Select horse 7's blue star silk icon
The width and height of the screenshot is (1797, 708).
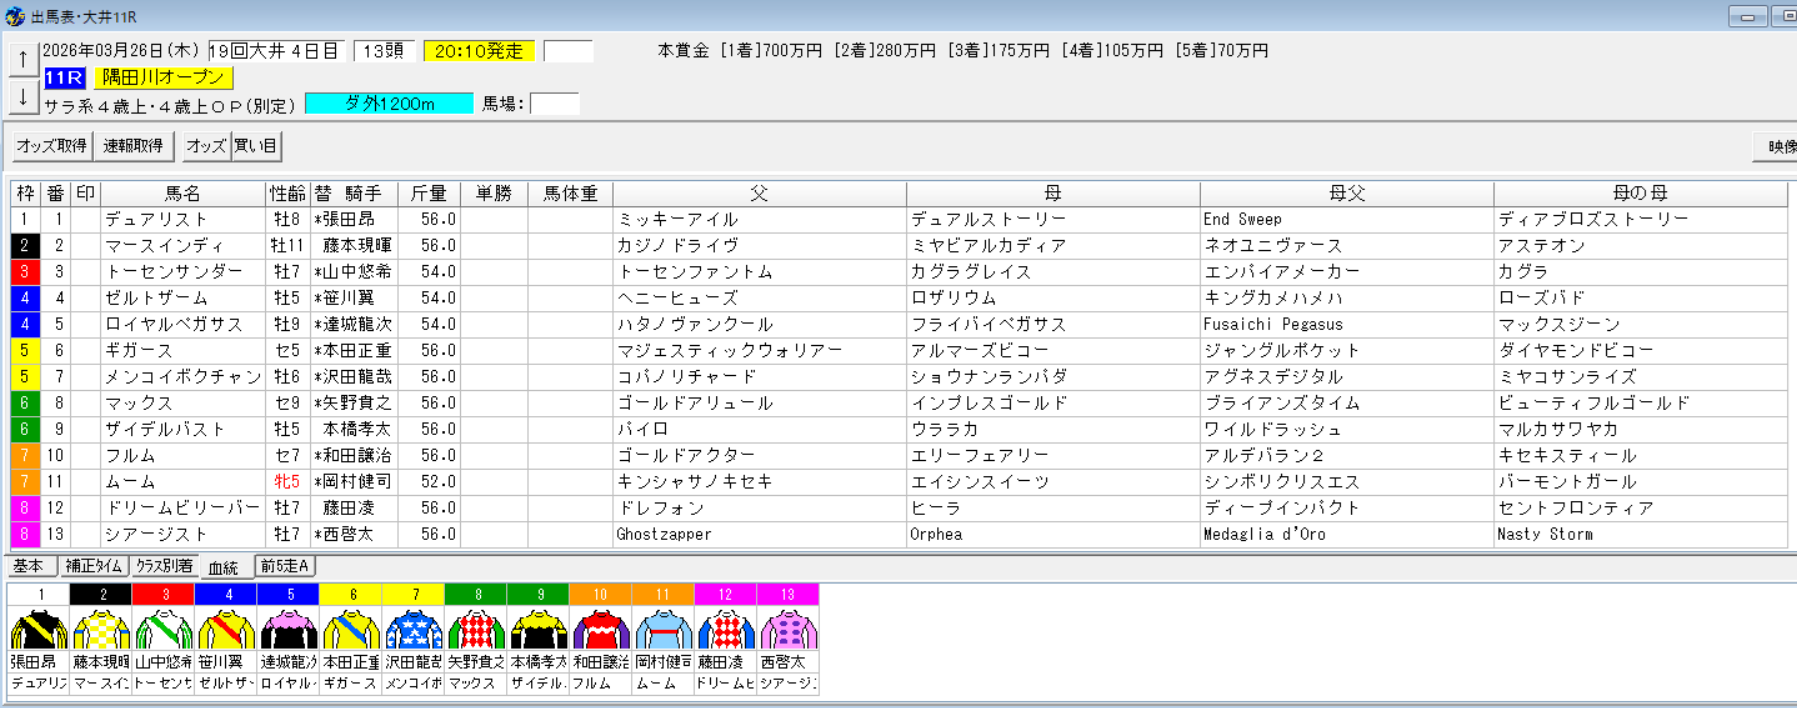tap(414, 630)
